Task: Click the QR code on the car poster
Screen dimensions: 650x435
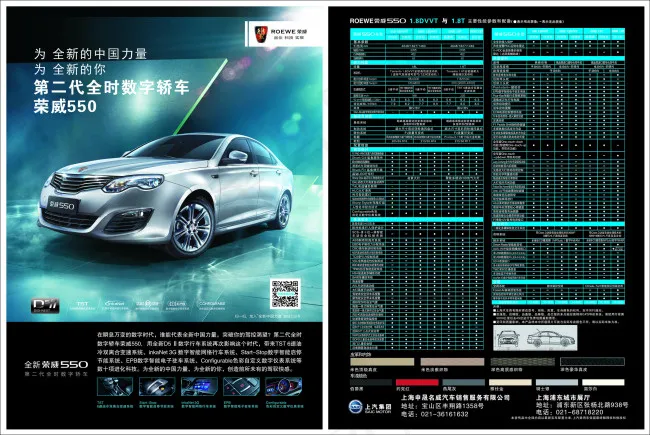Action: pos(285,294)
